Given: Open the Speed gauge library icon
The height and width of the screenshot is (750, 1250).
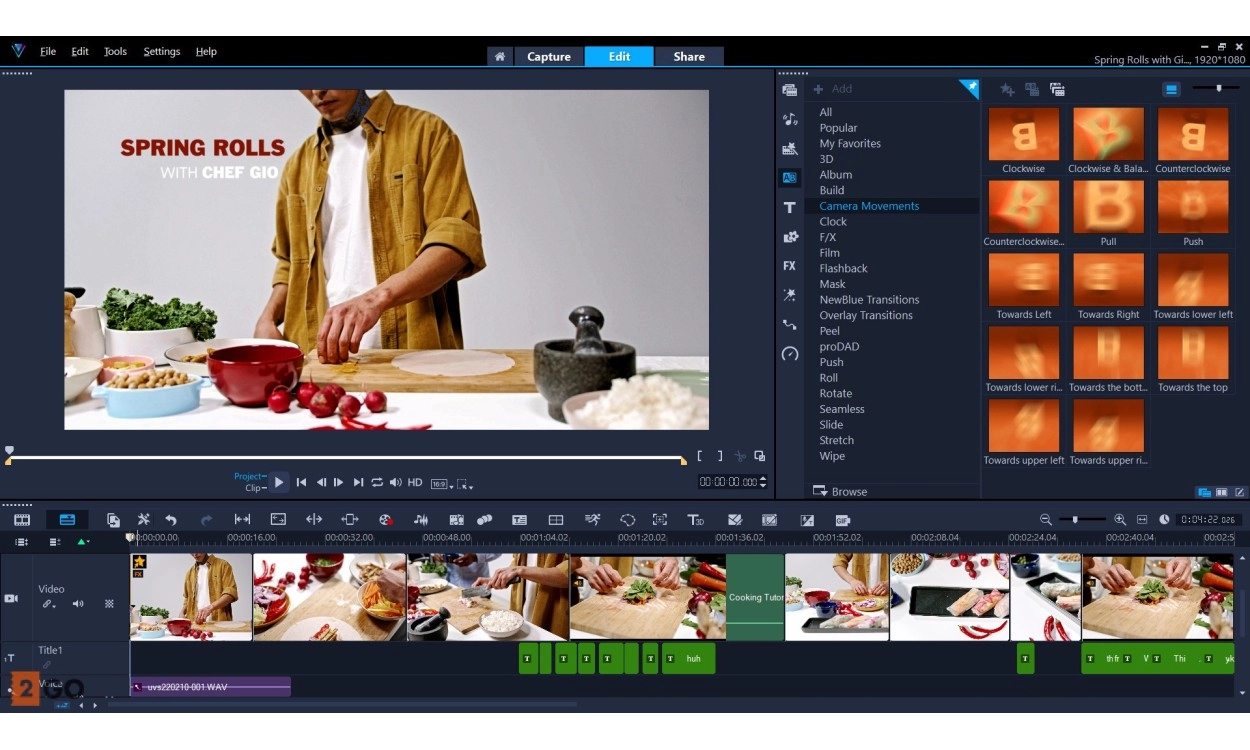Looking at the screenshot, I should click(x=790, y=354).
